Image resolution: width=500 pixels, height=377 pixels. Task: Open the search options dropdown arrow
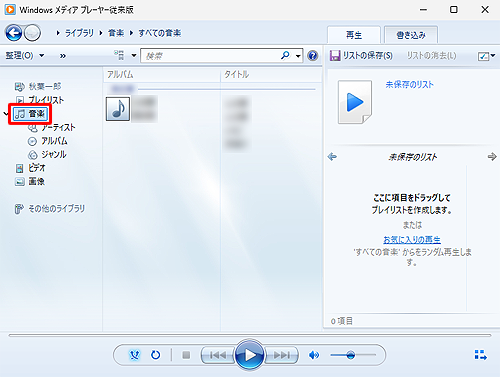coord(298,56)
